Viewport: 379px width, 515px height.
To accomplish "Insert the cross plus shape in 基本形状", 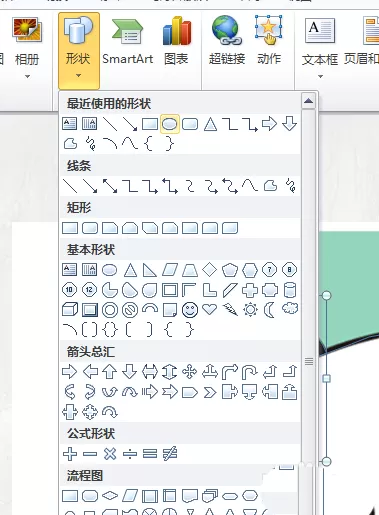I will click(x=250, y=290).
